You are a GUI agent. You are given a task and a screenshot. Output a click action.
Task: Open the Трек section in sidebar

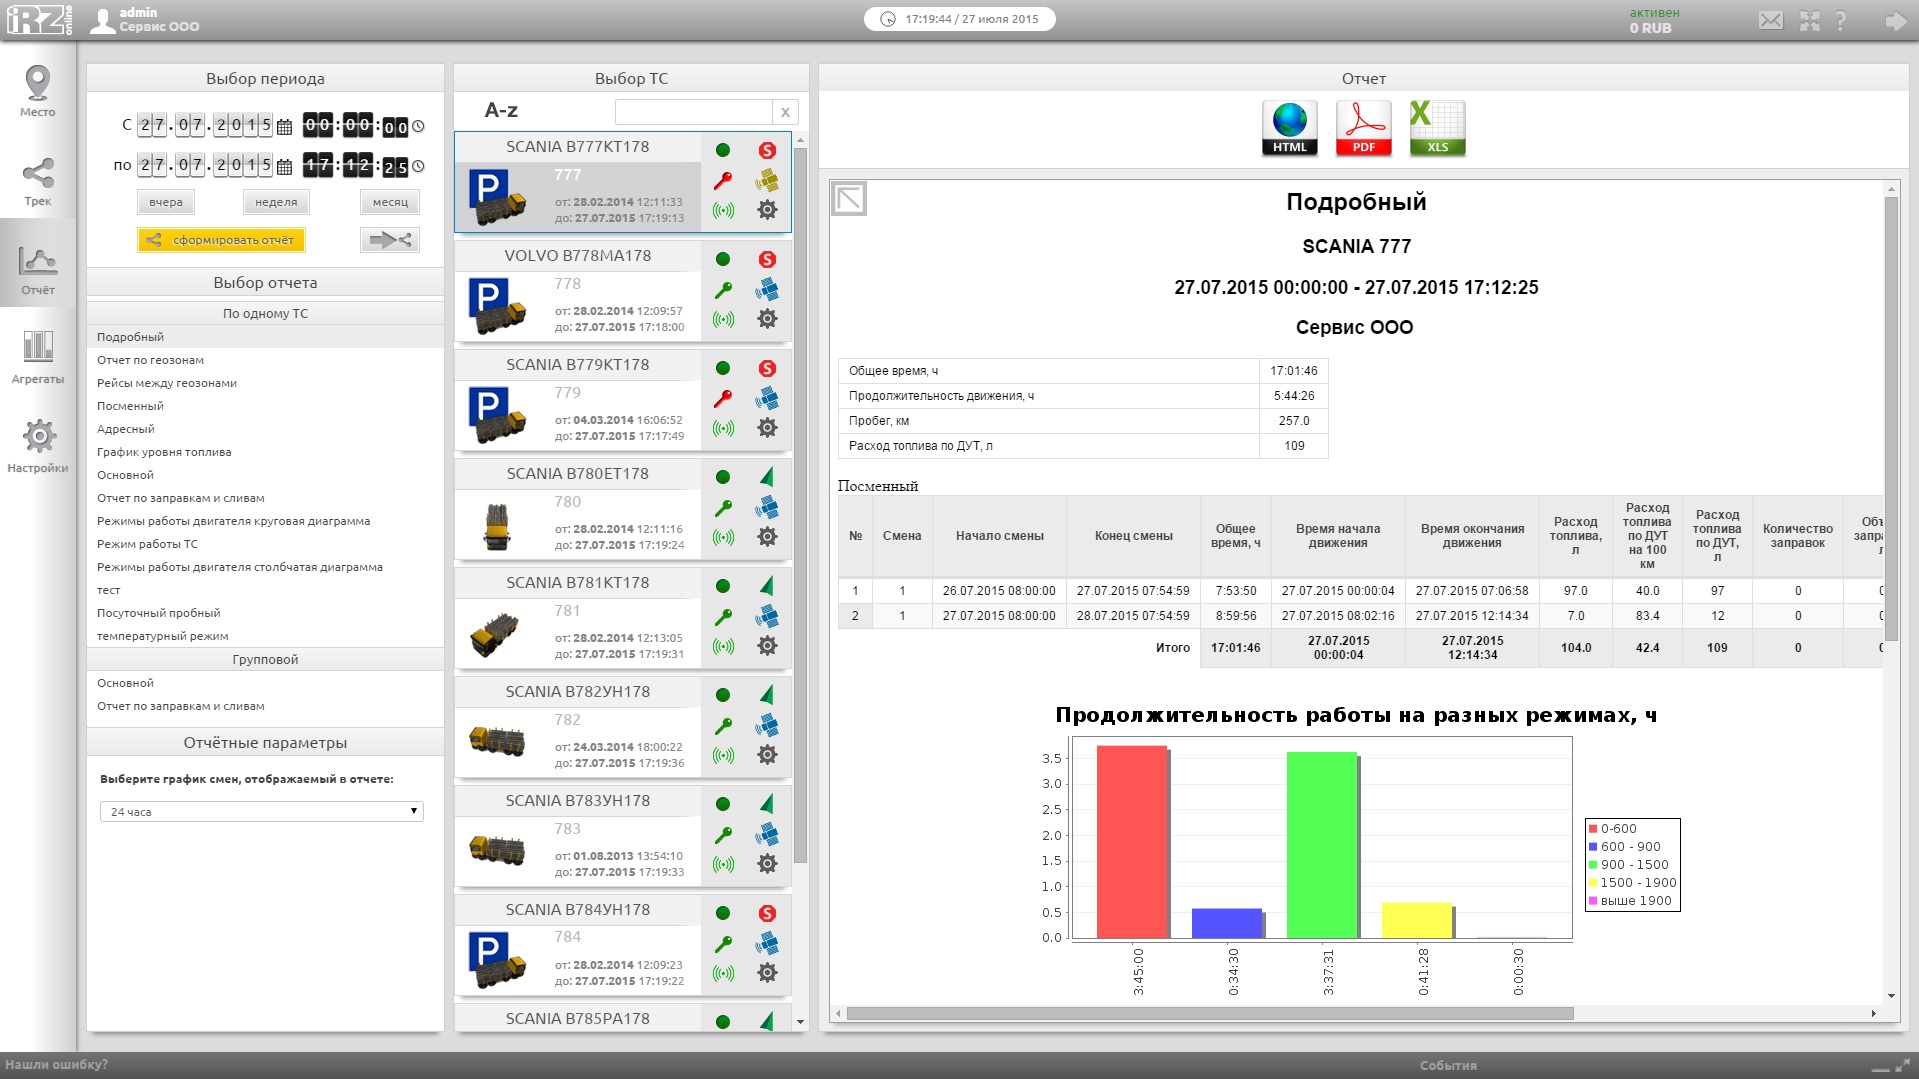[38, 181]
